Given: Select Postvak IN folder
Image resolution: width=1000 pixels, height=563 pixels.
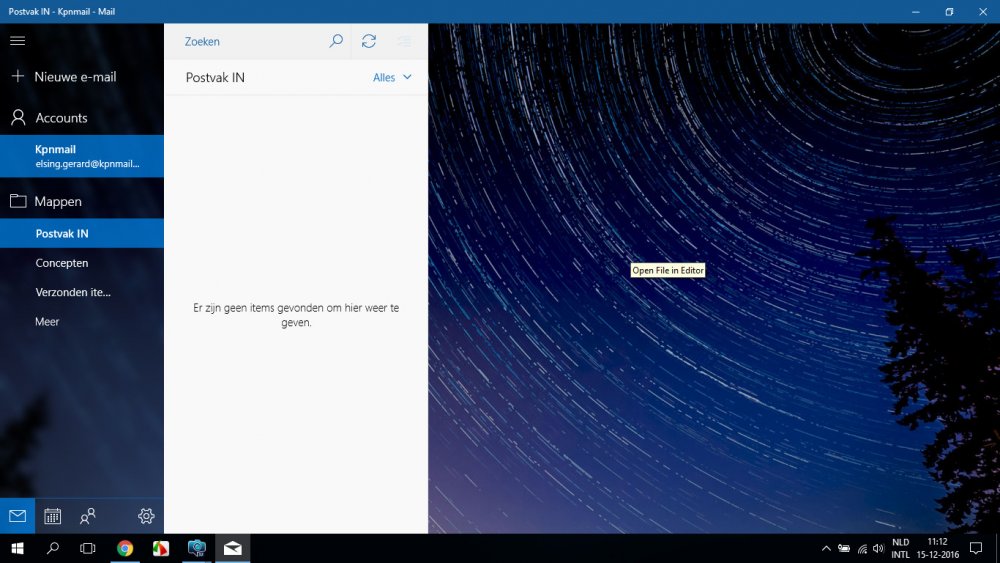Looking at the screenshot, I should click(x=62, y=234).
